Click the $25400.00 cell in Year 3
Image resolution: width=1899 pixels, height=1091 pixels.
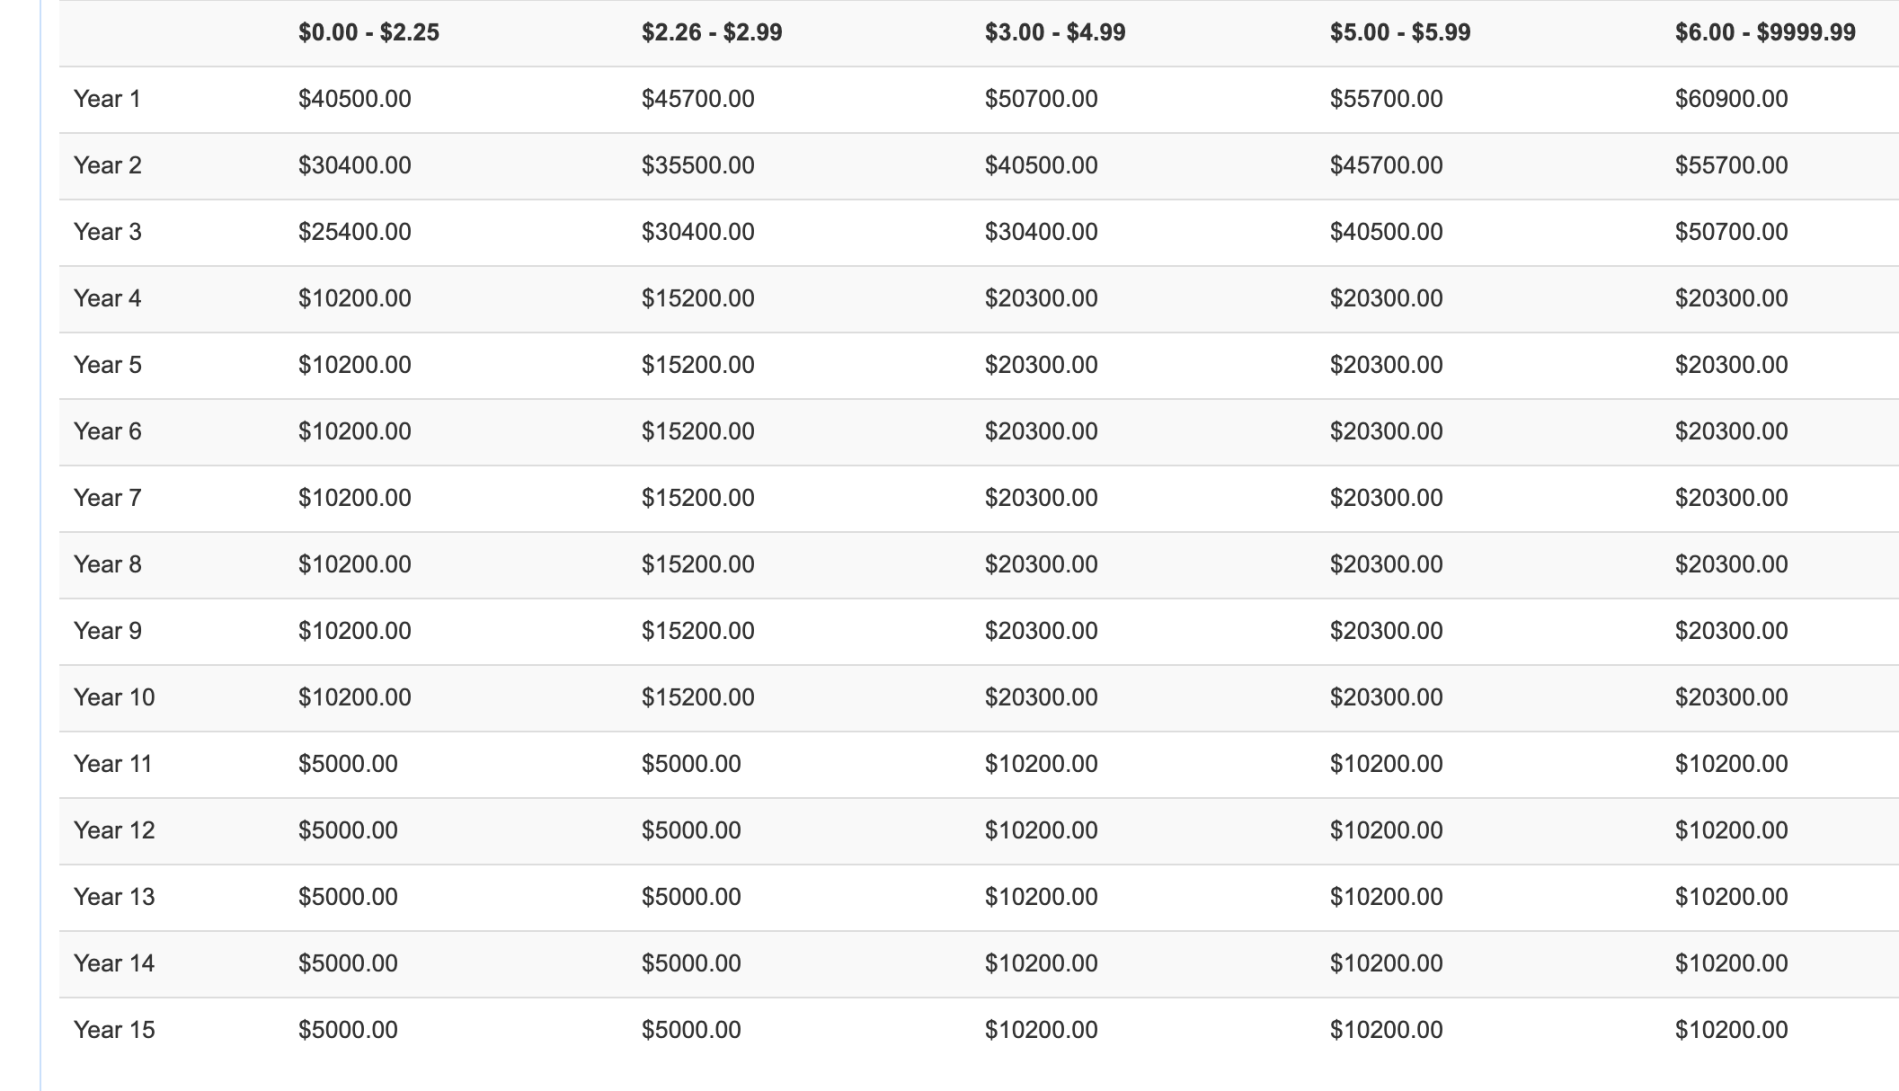click(354, 232)
